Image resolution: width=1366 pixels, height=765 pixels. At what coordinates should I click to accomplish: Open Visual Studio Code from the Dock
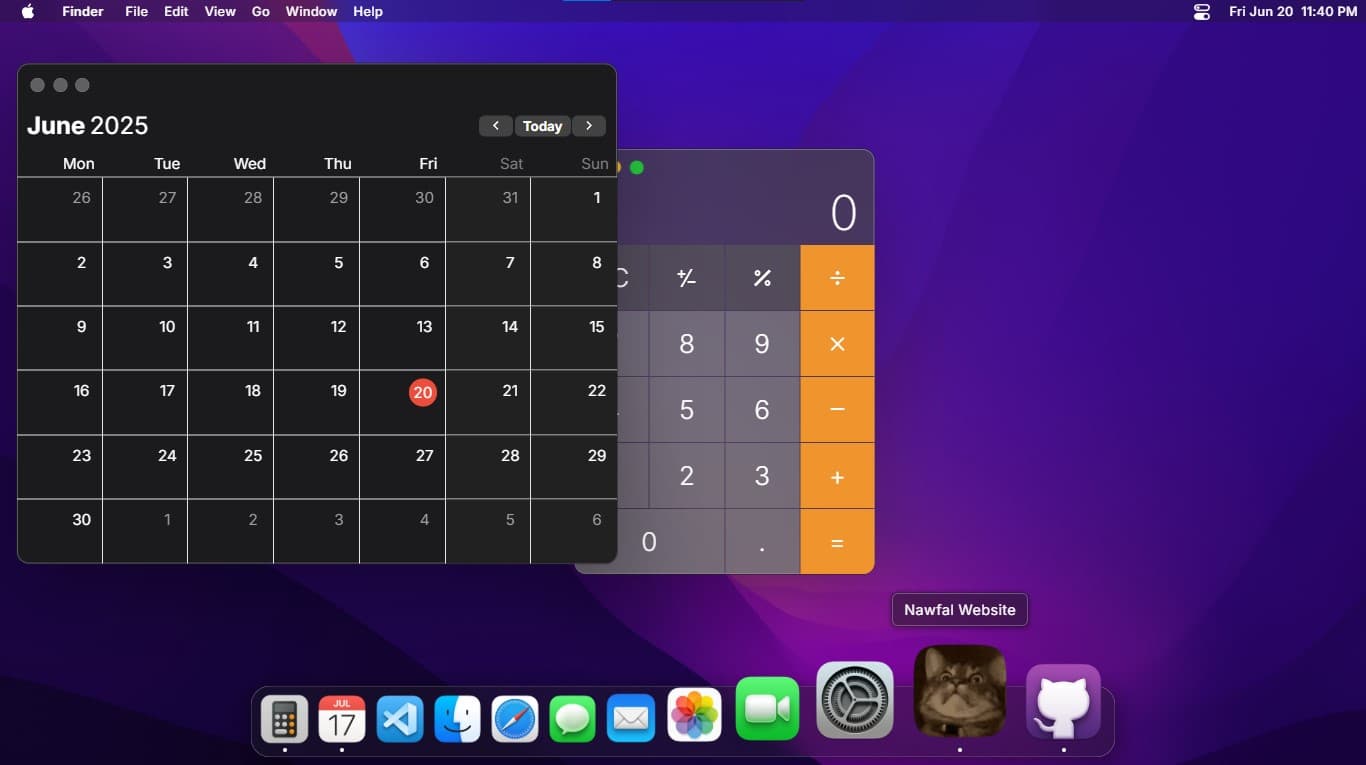(399, 717)
